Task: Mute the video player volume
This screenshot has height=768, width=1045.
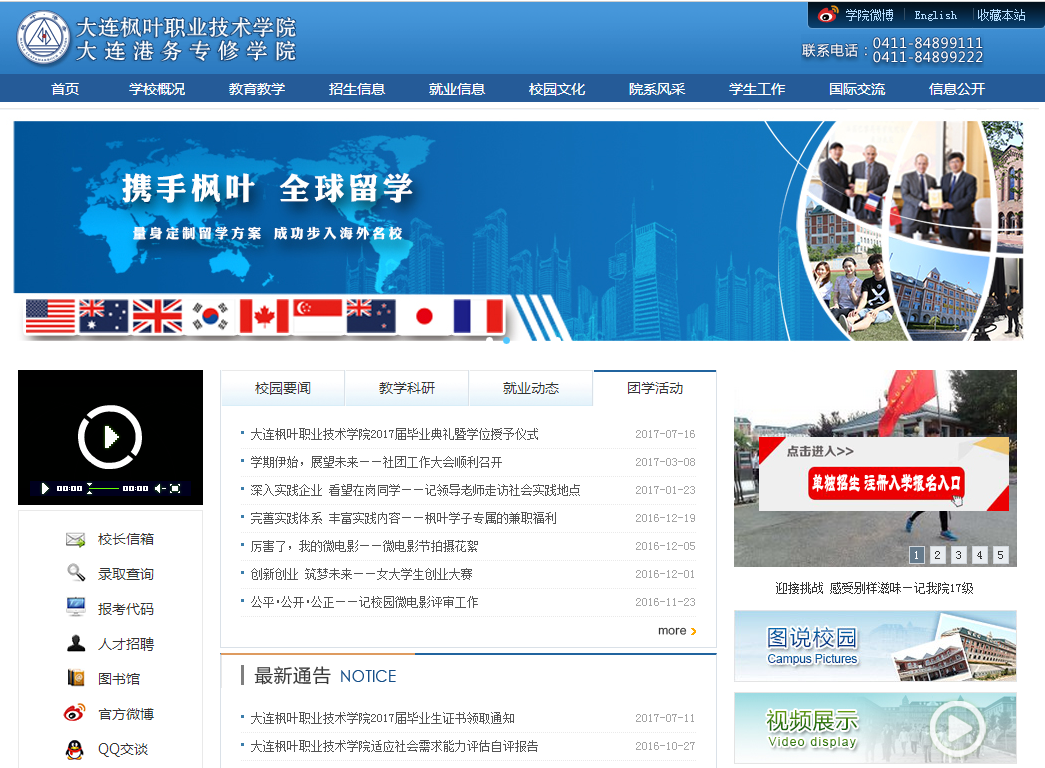Action: tap(159, 488)
